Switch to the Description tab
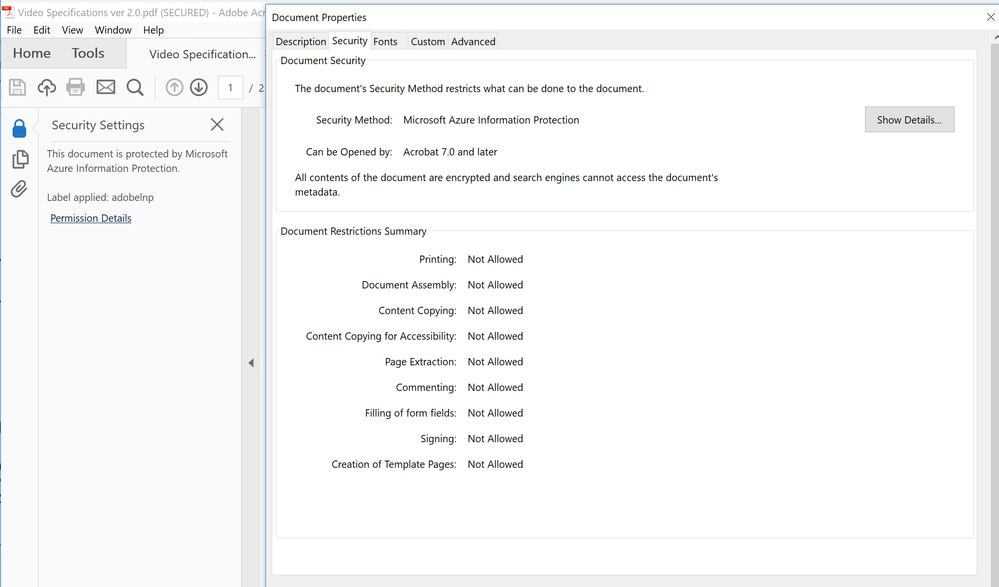The height and width of the screenshot is (587, 999). (x=301, y=41)
